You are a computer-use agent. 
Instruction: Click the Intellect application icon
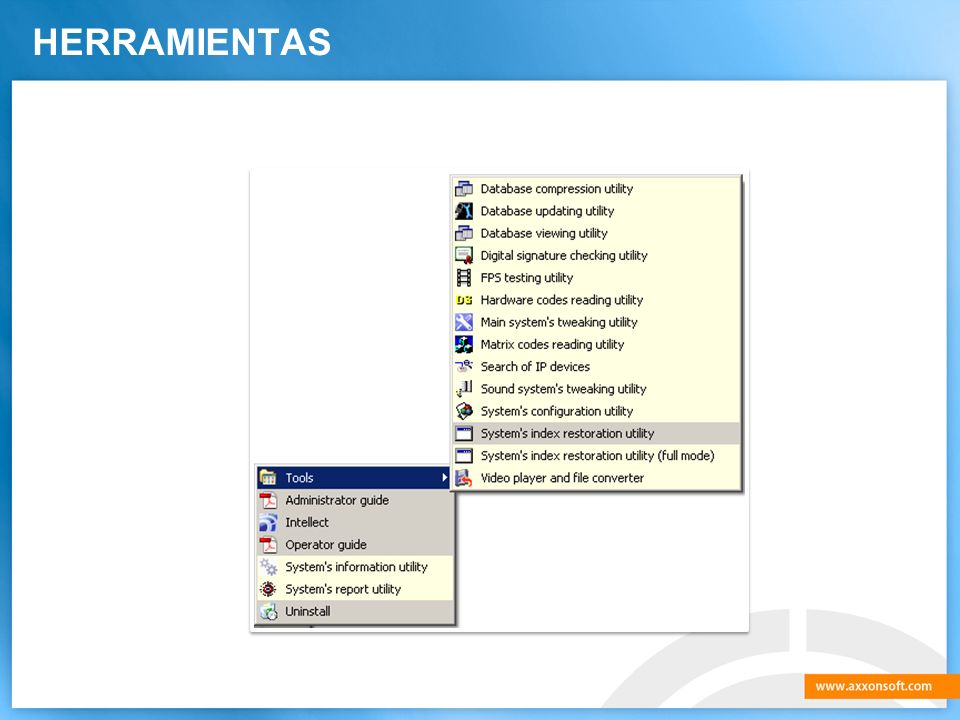[268, 522]
